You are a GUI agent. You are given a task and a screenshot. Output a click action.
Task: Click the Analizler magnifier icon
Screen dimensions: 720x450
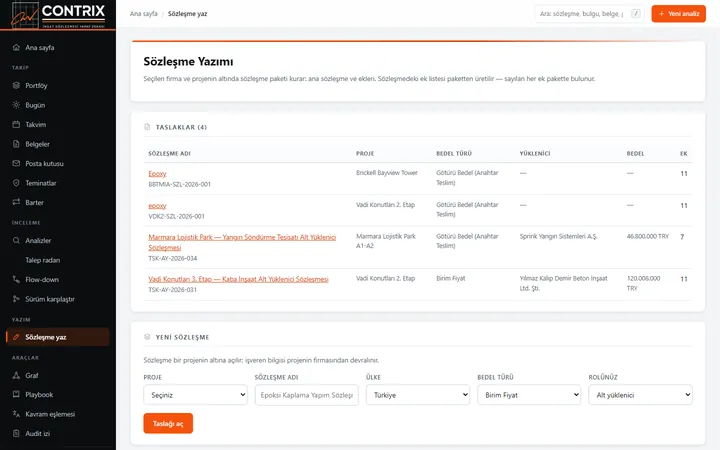point(16,241)
